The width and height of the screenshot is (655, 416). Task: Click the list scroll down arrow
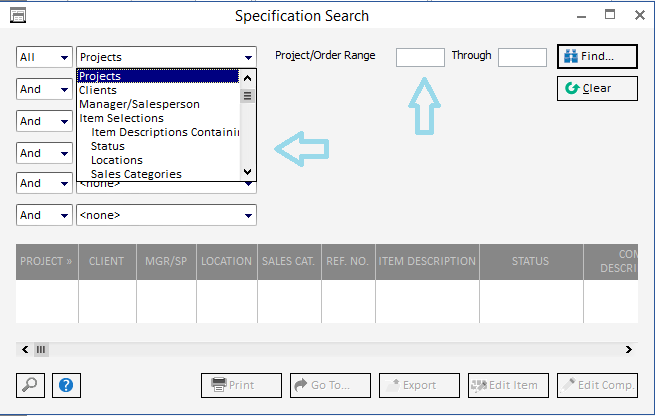pyautogui.click(x=247, y=172)
